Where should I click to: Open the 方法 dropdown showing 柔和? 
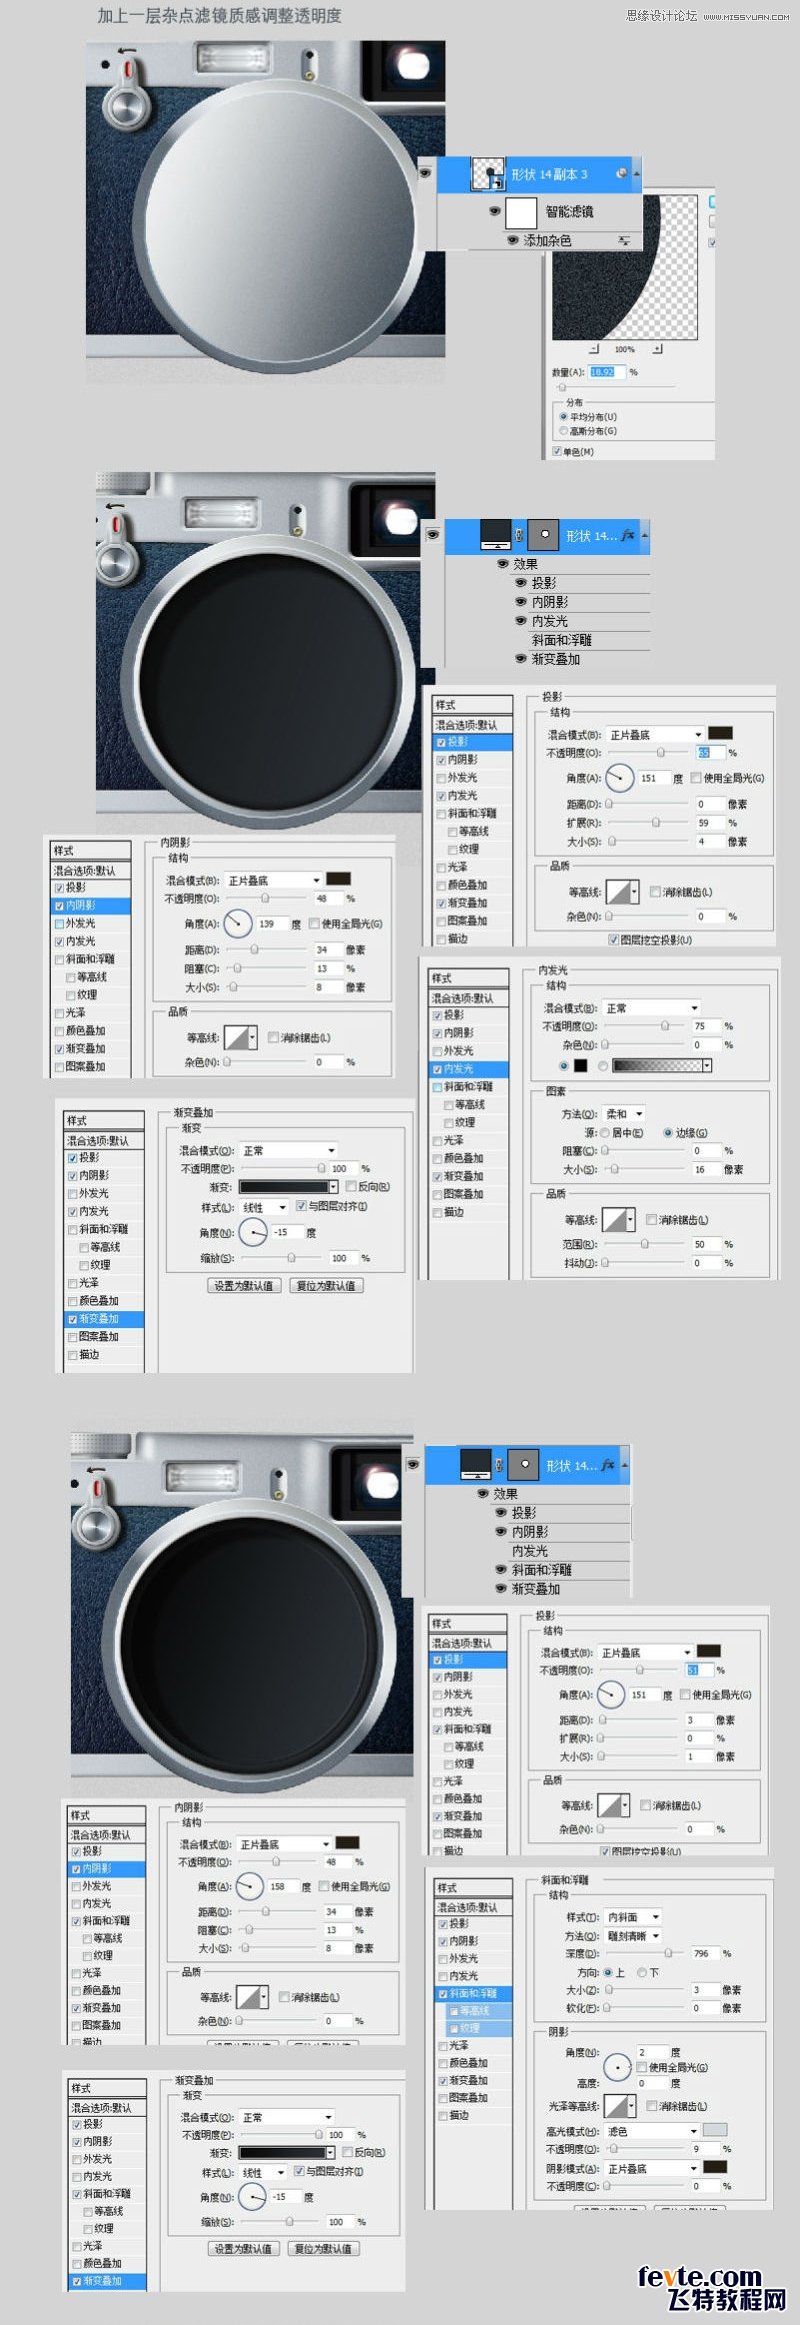tap(624, 1113)
